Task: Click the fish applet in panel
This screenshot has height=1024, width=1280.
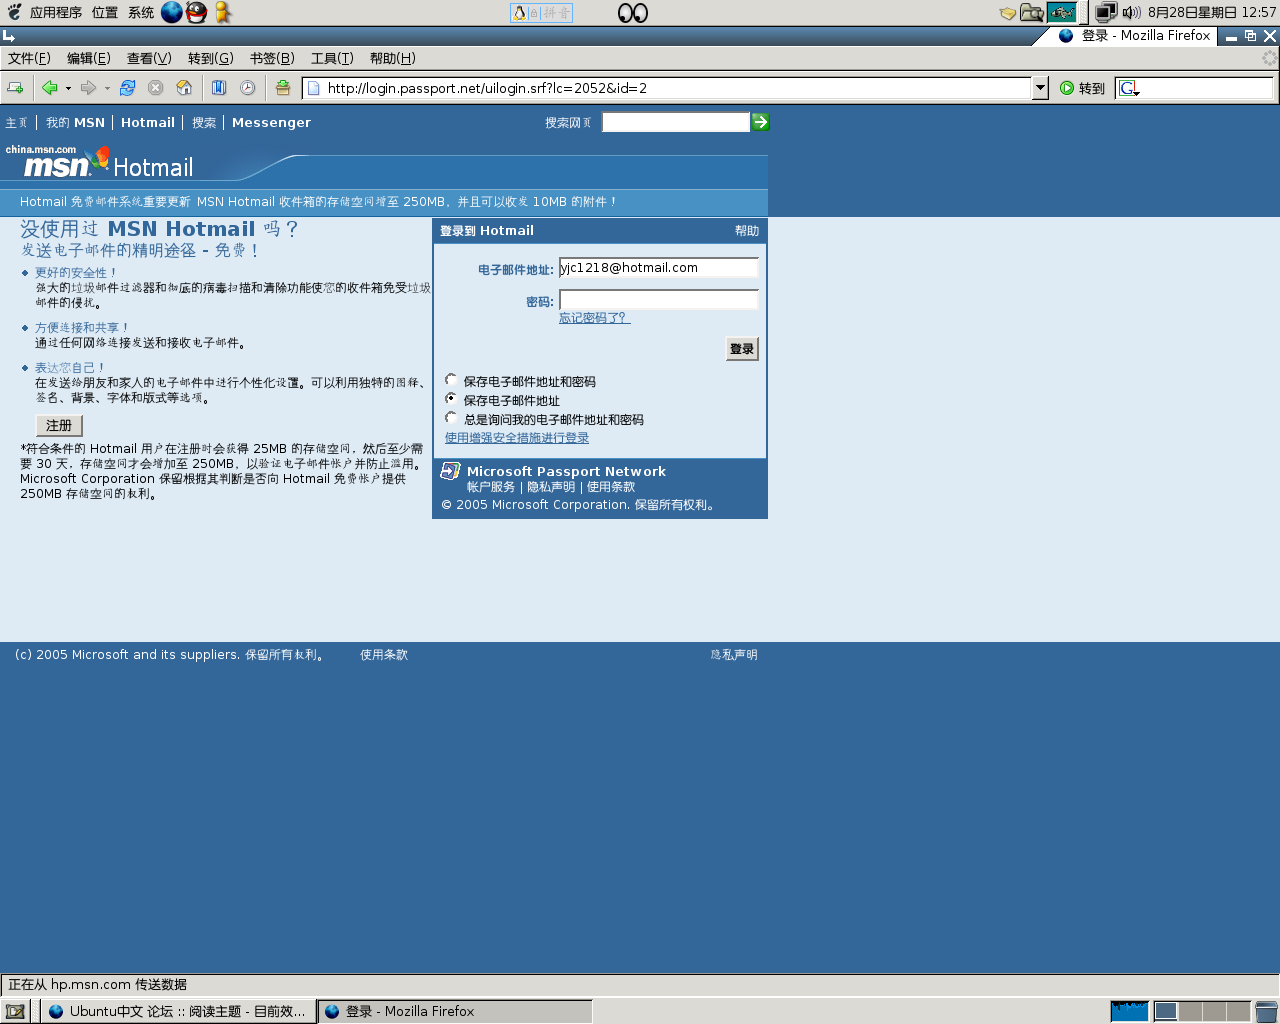Action: [1062, 12]
